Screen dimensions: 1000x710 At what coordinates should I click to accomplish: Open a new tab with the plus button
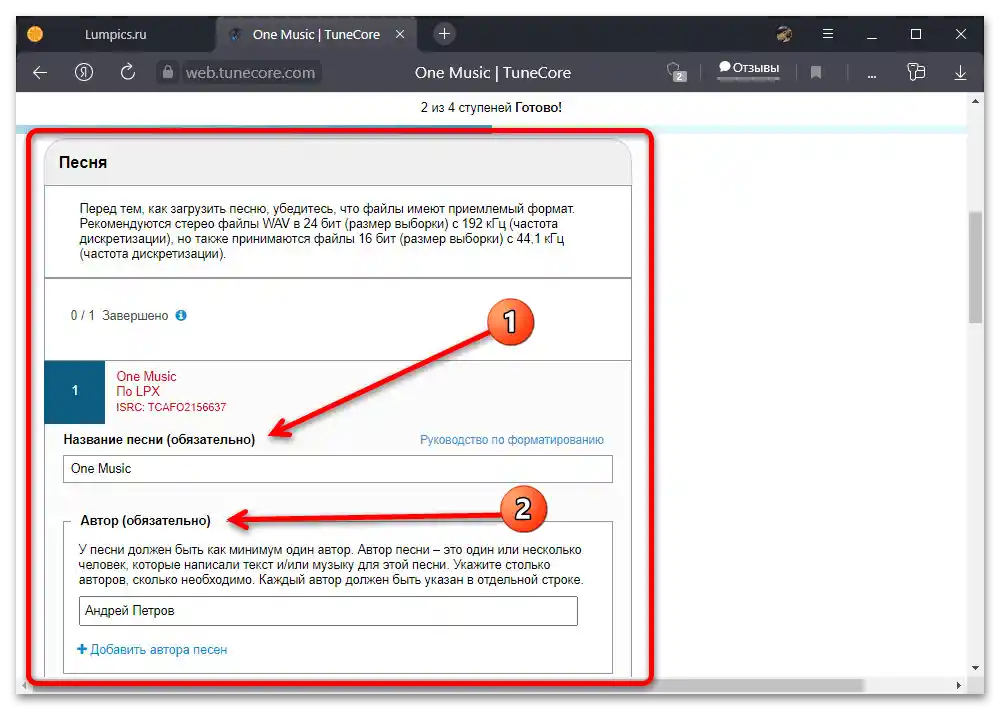445,34
